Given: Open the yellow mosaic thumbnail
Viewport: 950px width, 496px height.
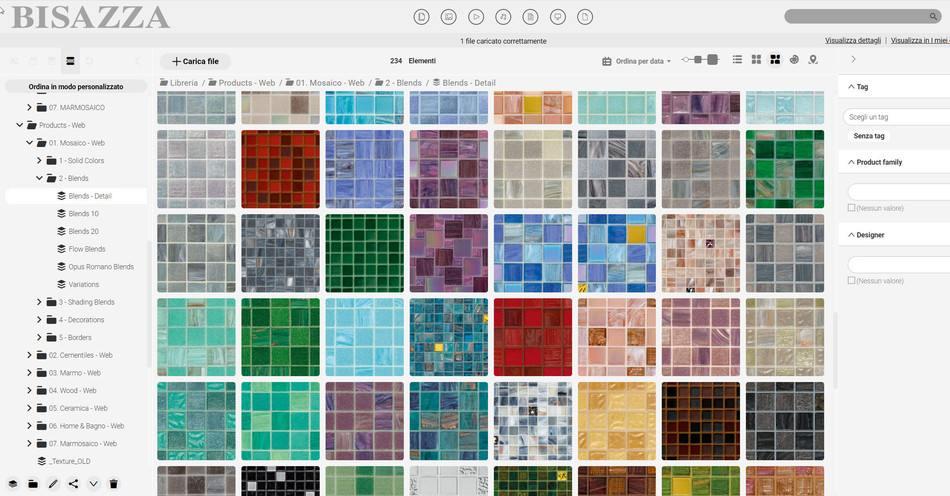Looking at the screenshot, I should [616, 421].
